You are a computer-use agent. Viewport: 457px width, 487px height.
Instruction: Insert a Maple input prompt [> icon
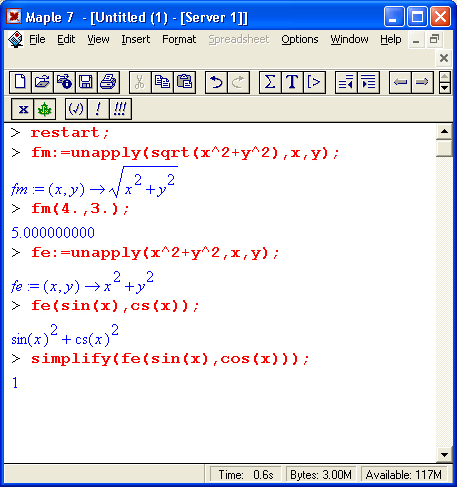[x=314, y=82]
